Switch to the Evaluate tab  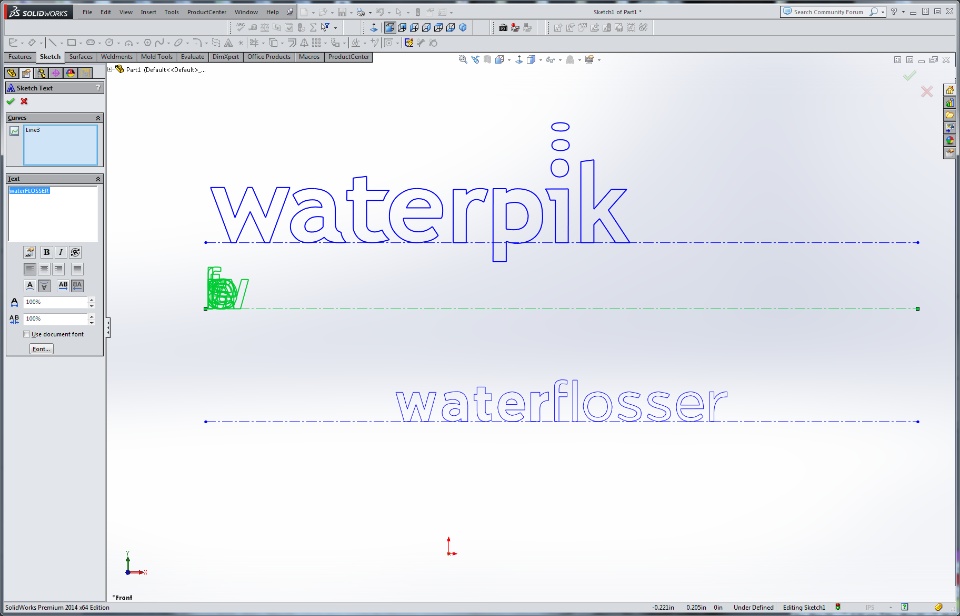pos(192,57)
